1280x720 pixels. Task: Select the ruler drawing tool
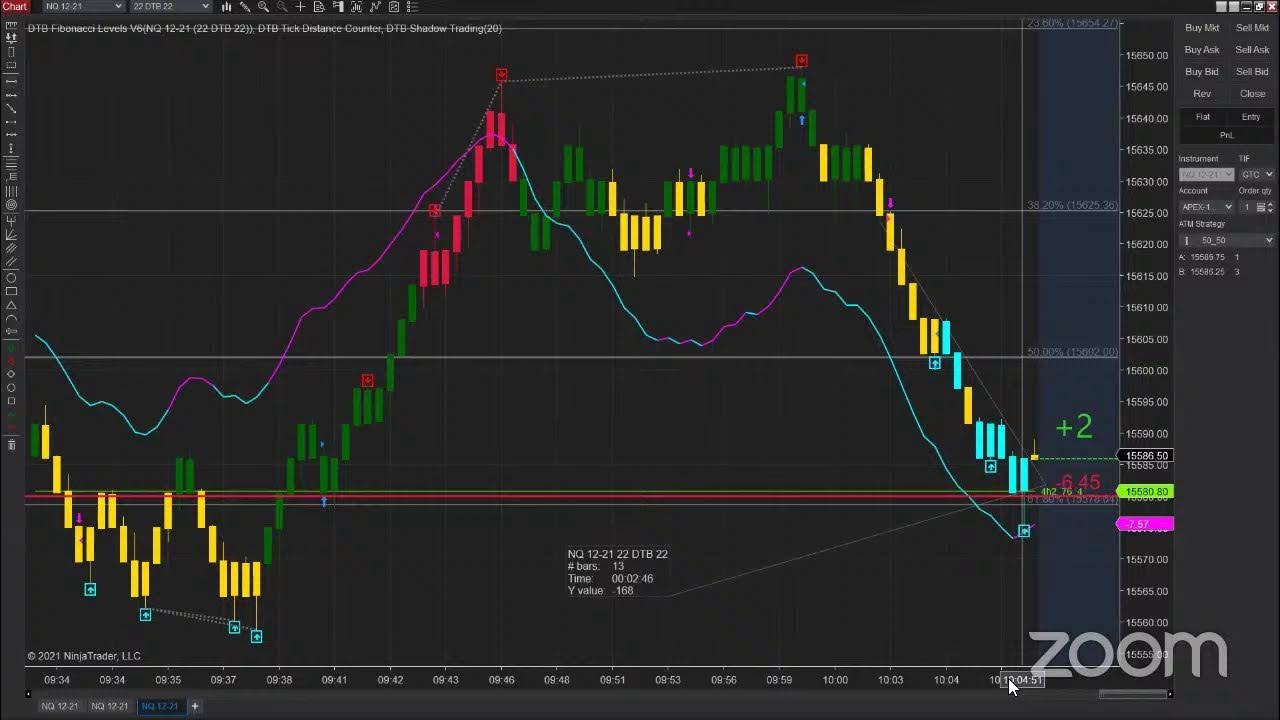point(11,24)
